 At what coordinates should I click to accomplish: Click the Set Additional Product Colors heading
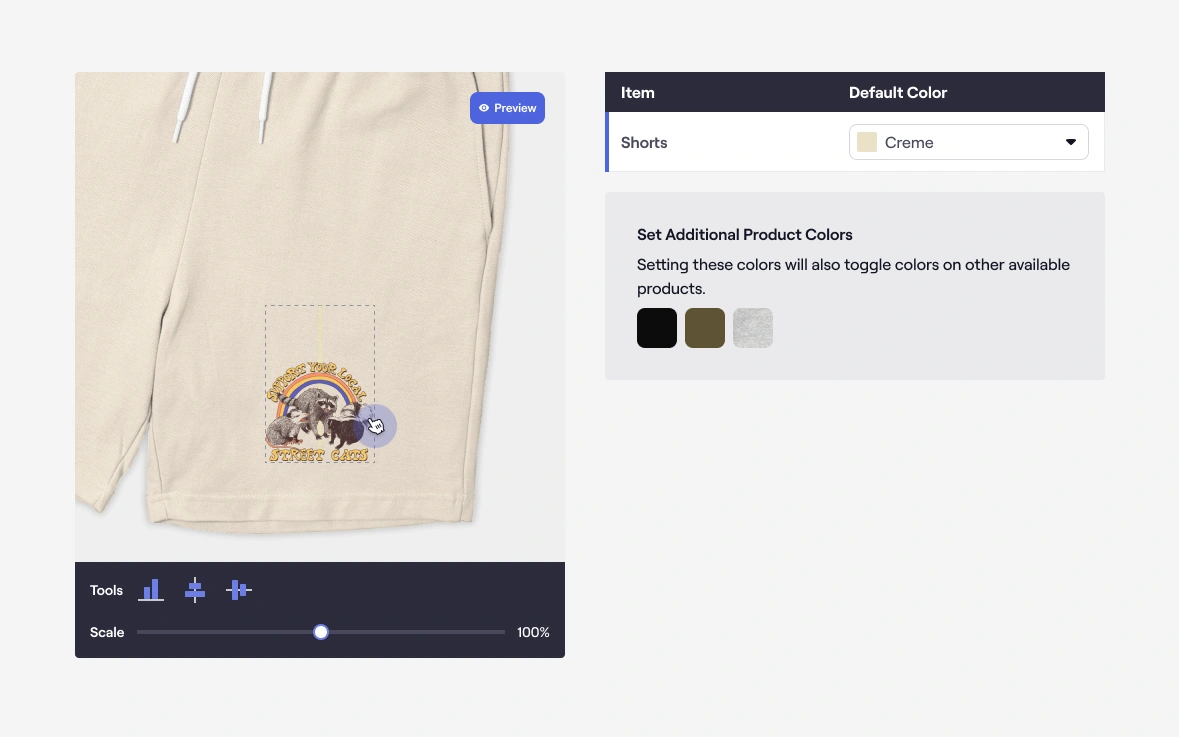744,235
